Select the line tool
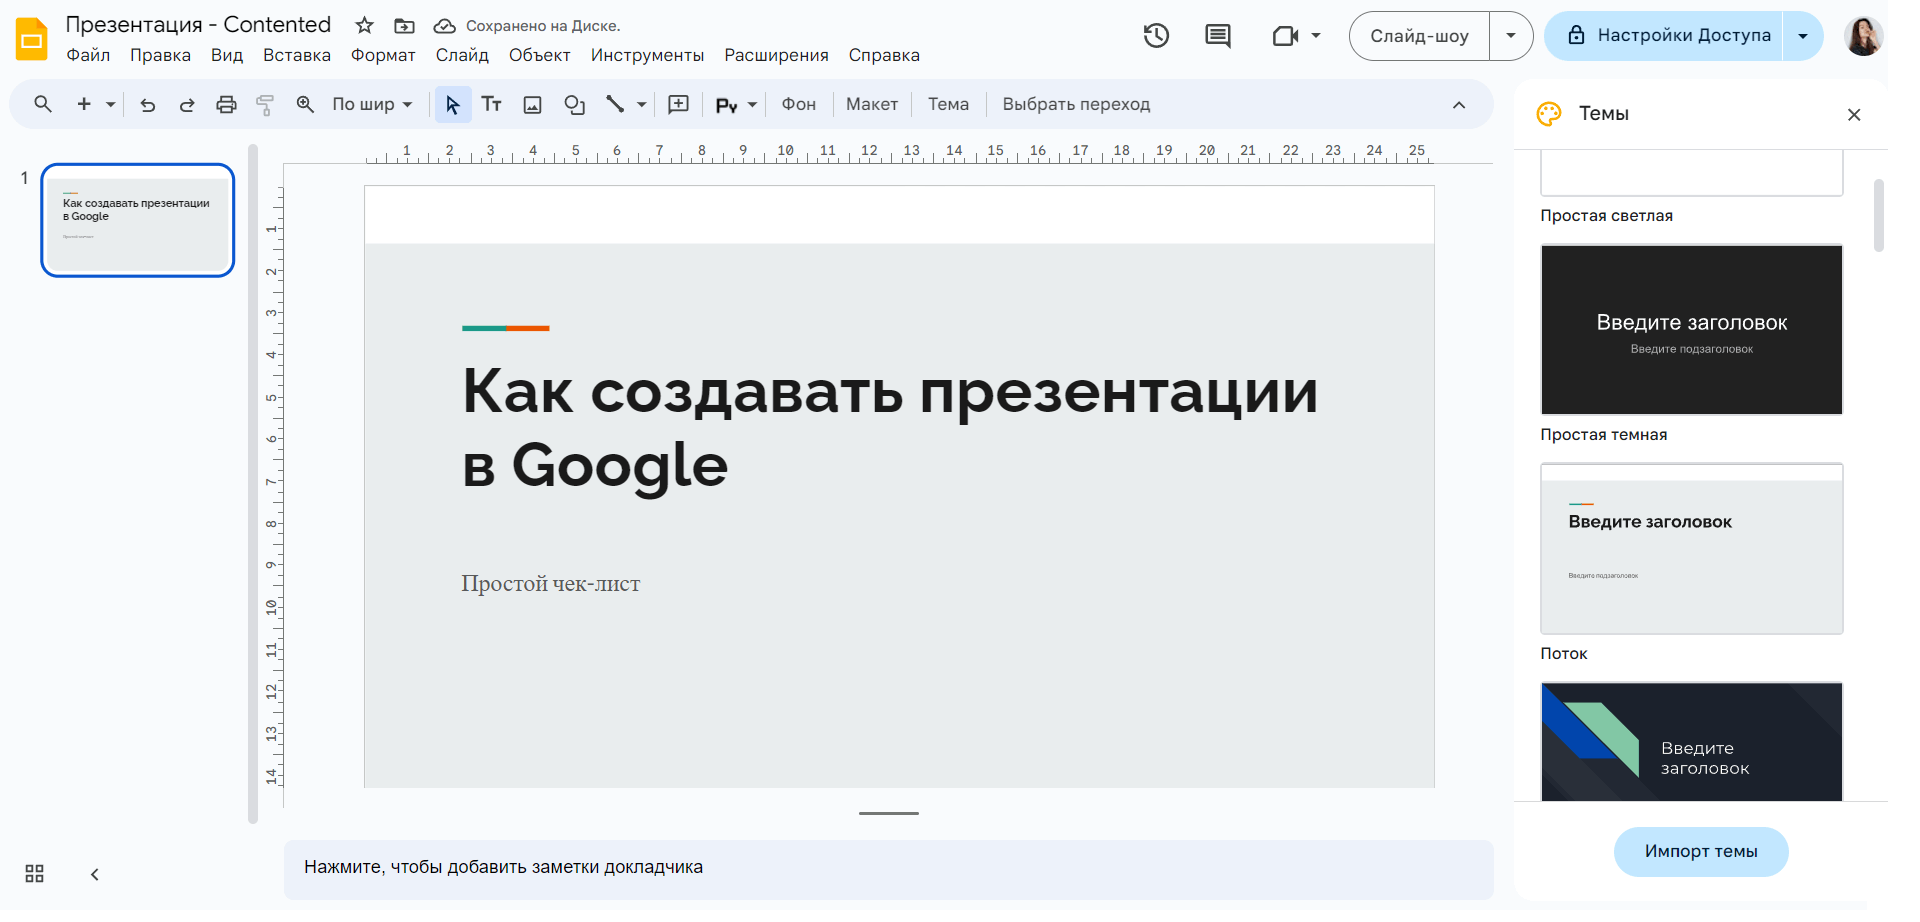The image size is (1920, 922). [x=615, y=104]
